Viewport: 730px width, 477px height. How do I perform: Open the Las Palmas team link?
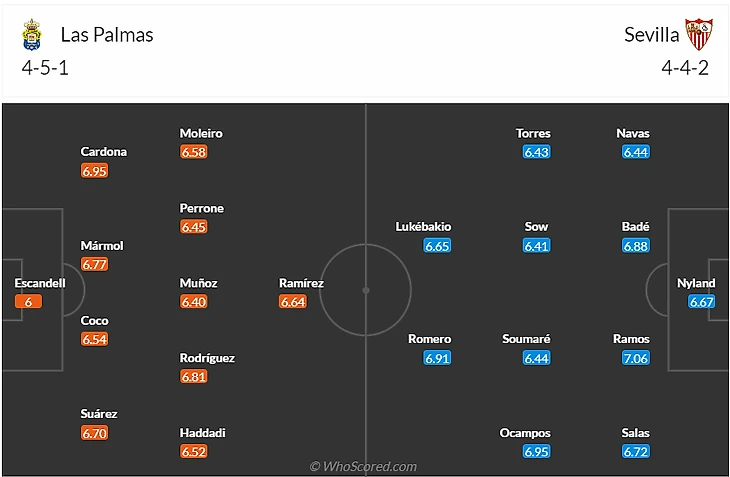point(107,35)
